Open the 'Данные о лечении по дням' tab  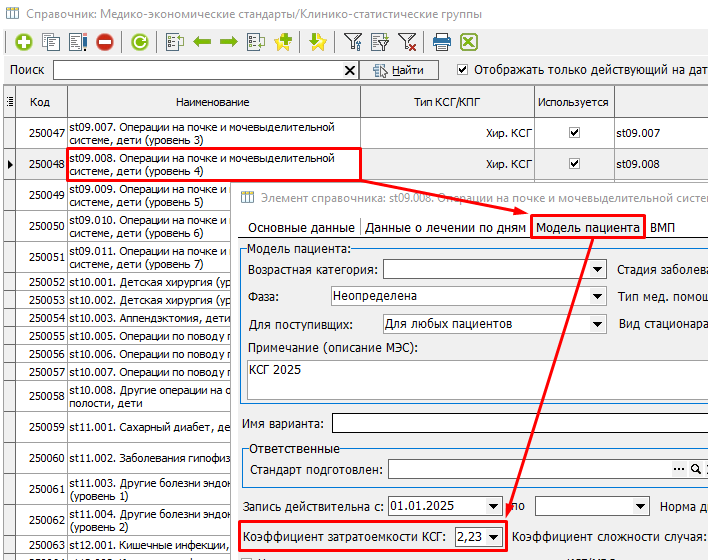445,228
